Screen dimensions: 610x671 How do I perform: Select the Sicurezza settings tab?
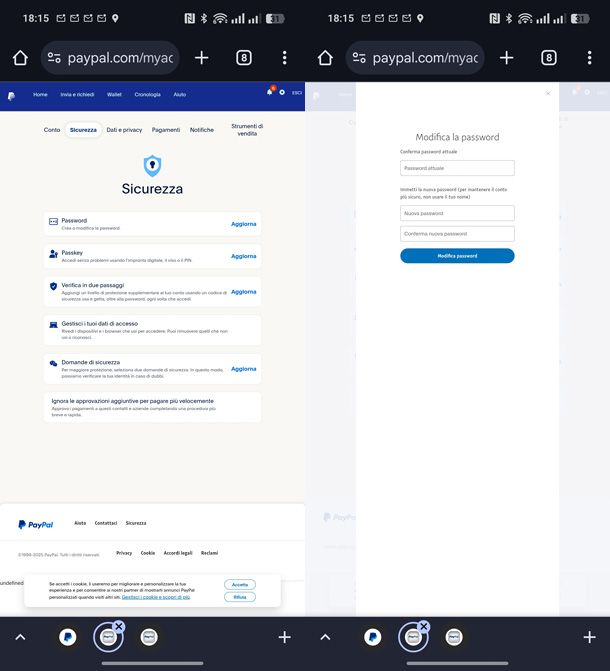tap(83, 130)
